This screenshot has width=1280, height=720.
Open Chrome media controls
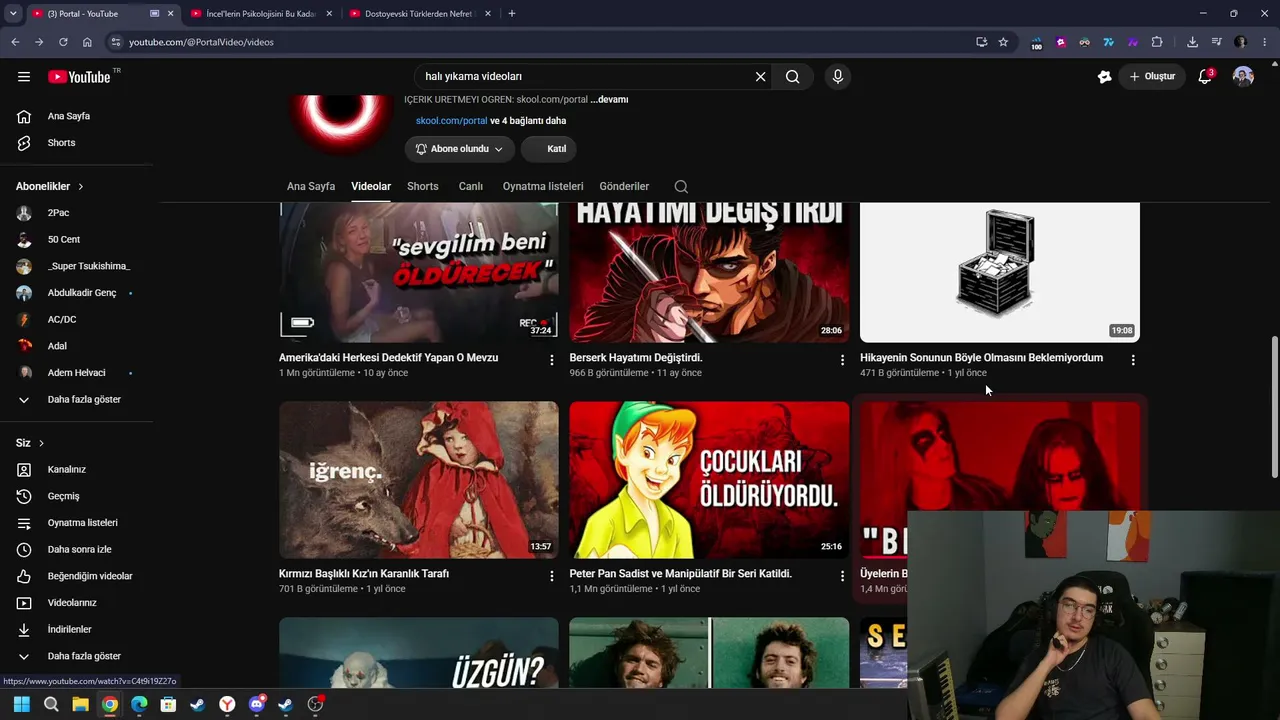click(1216, 42)
